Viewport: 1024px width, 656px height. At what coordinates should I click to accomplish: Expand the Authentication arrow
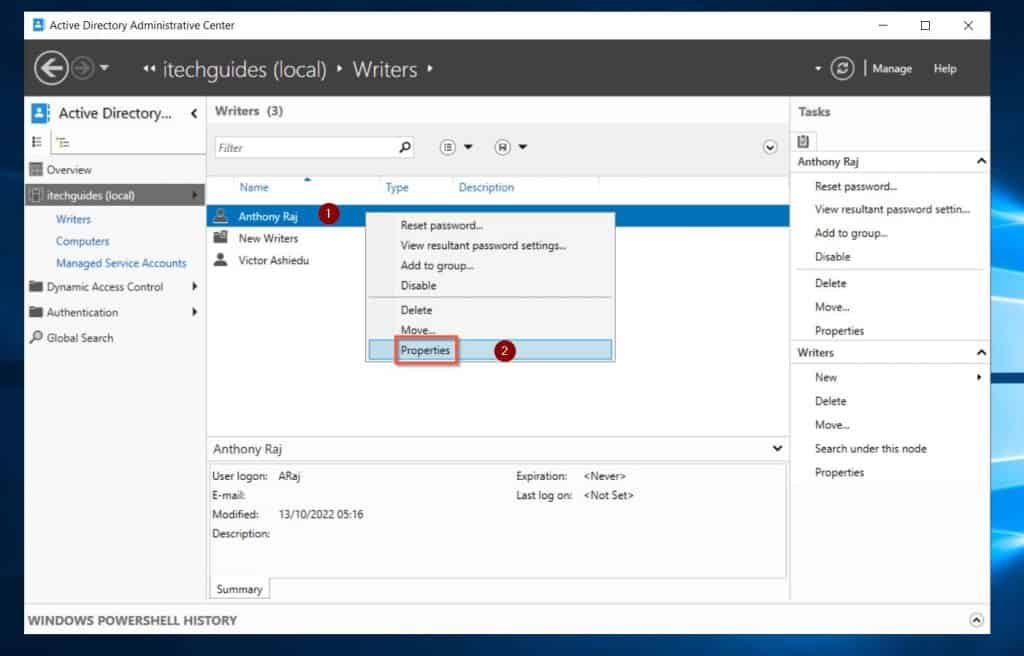point(195,312)
